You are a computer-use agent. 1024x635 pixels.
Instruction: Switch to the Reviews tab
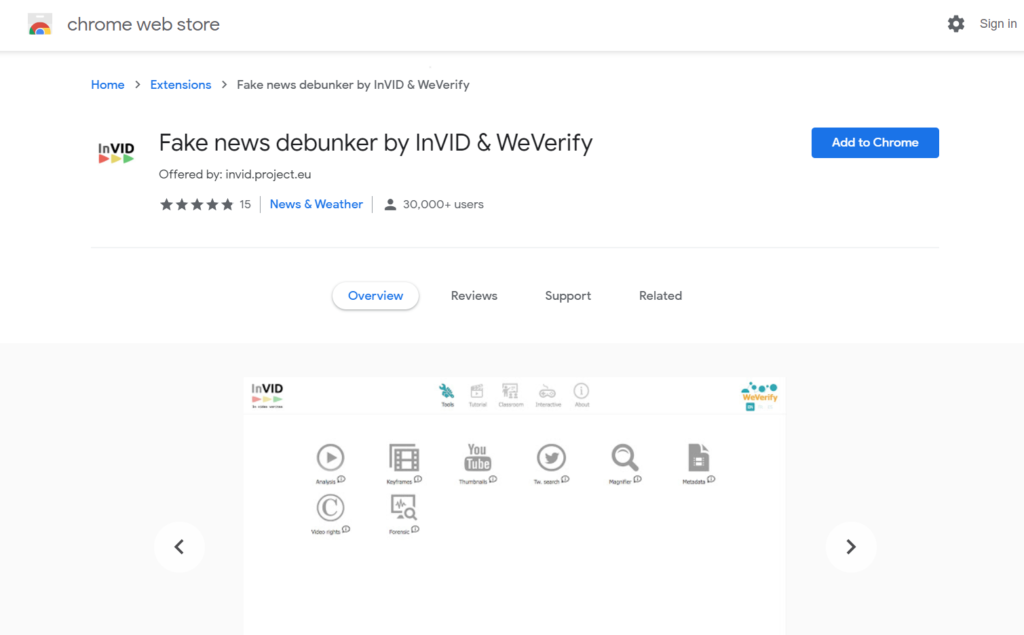473,295
